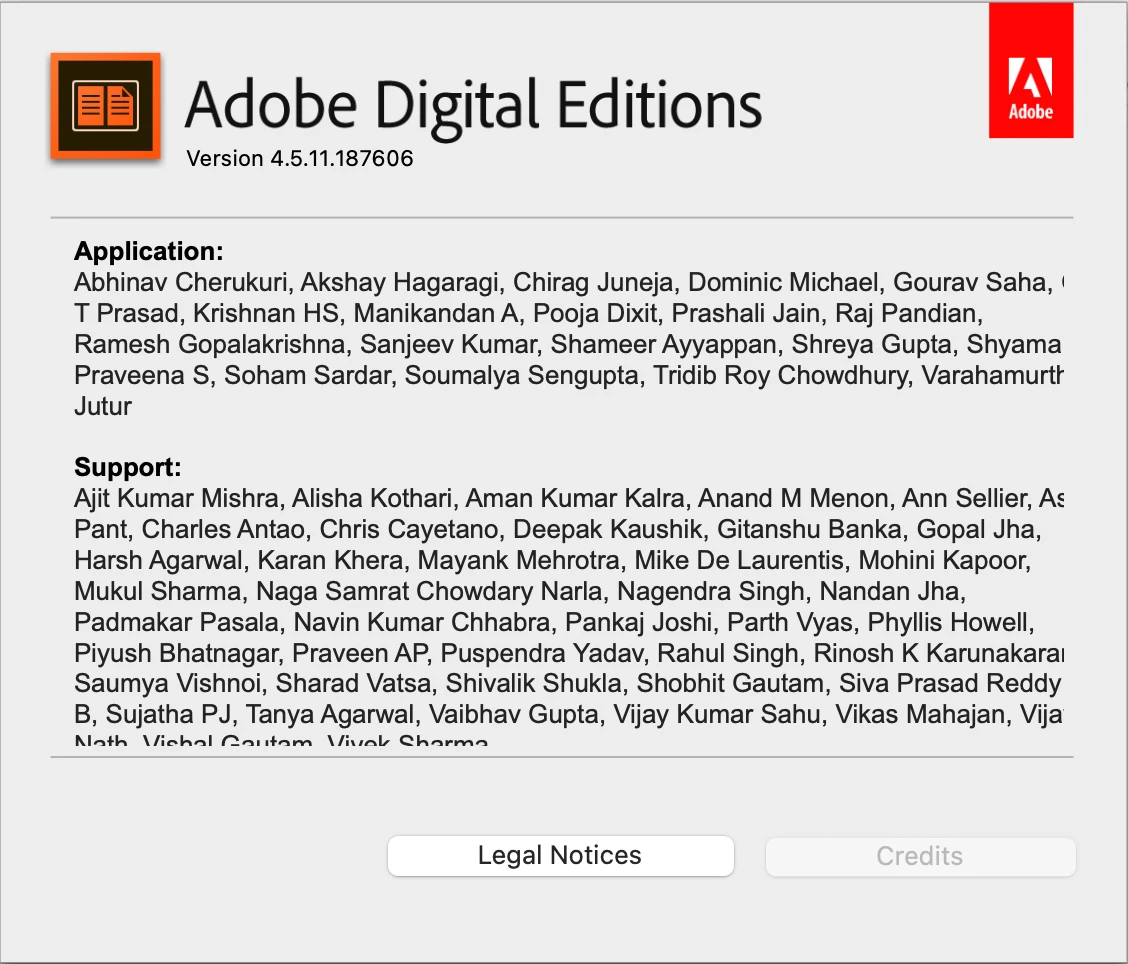This screenshot has width=1128, height=964.
Task: Click the name Phyllis Howell
Action: click(x=947, y=622)
